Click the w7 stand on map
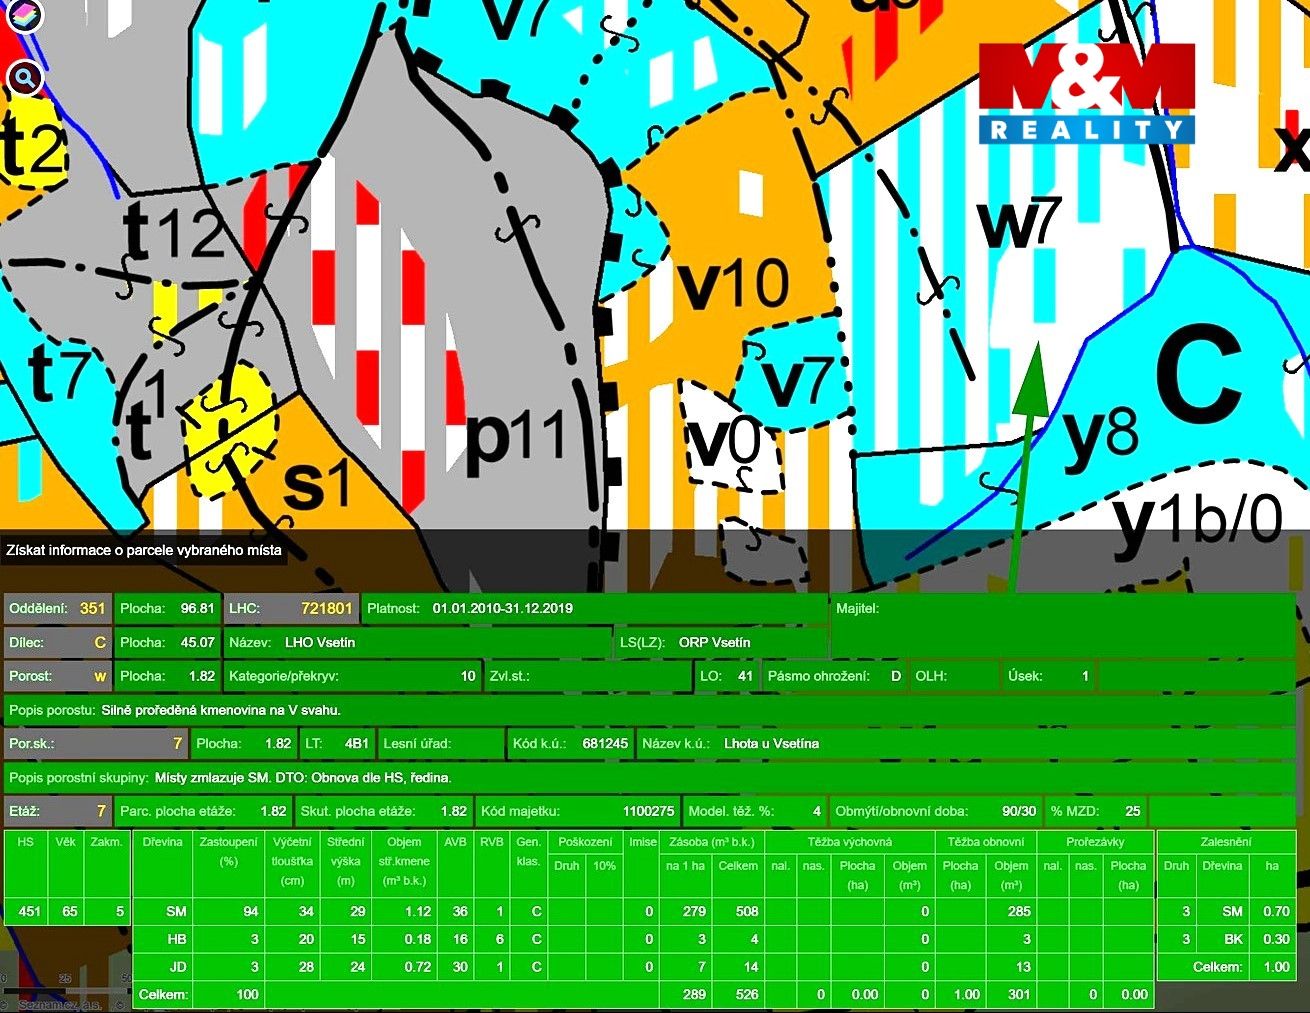The width and height of the screenshot is (1310, 1013). 1021,222
